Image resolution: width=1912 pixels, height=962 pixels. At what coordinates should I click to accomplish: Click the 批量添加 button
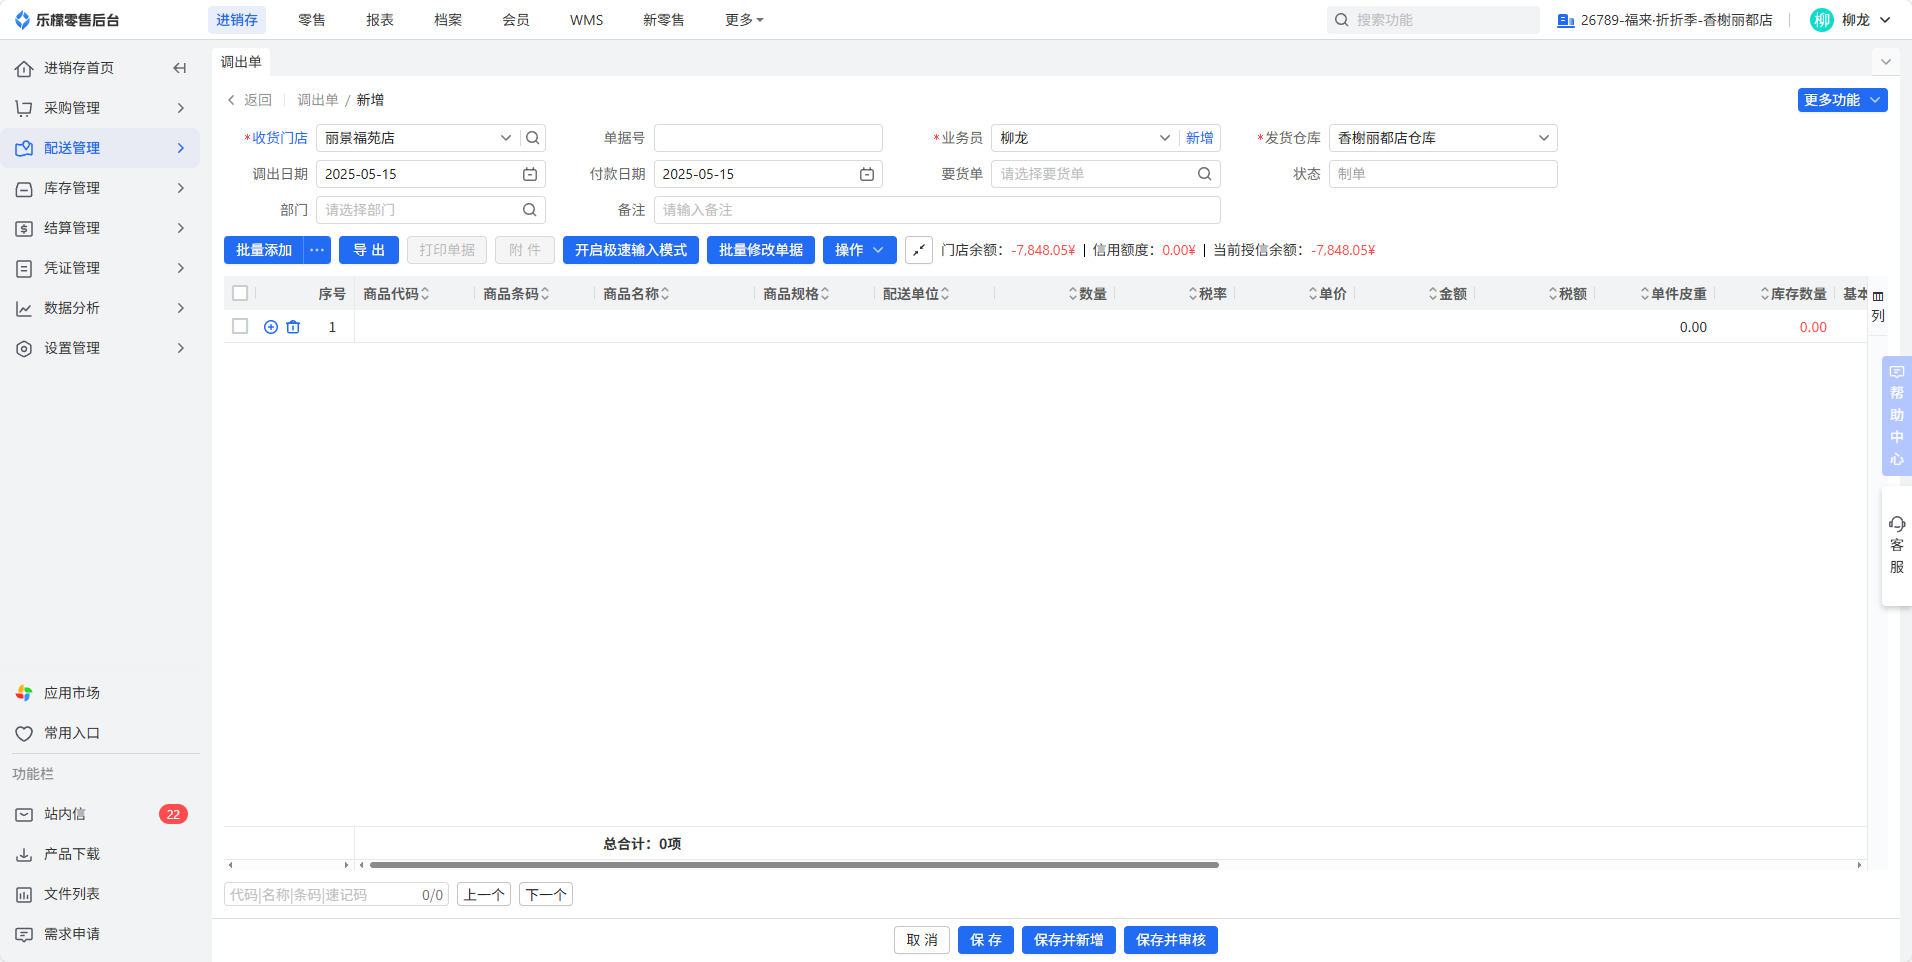[264, 250]
